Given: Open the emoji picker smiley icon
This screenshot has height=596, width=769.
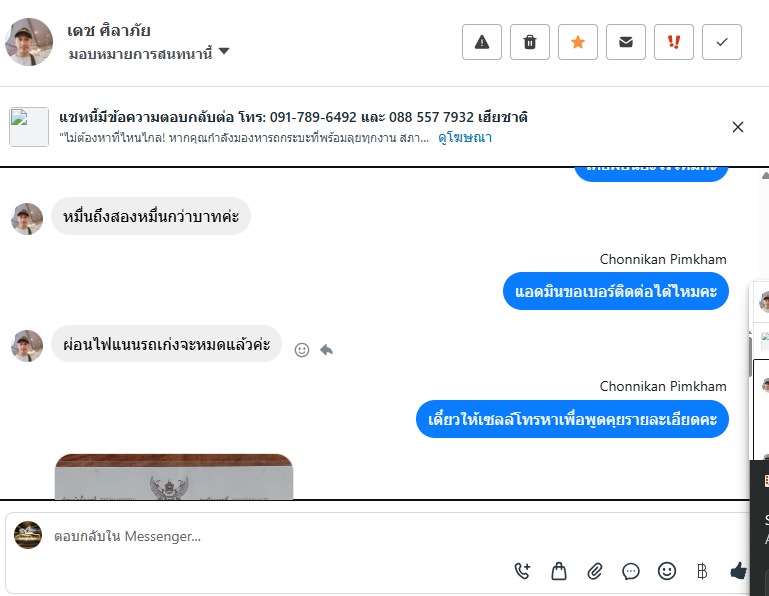Looking at the screenshot, I should pyautogui.click(x=666, y=571).
